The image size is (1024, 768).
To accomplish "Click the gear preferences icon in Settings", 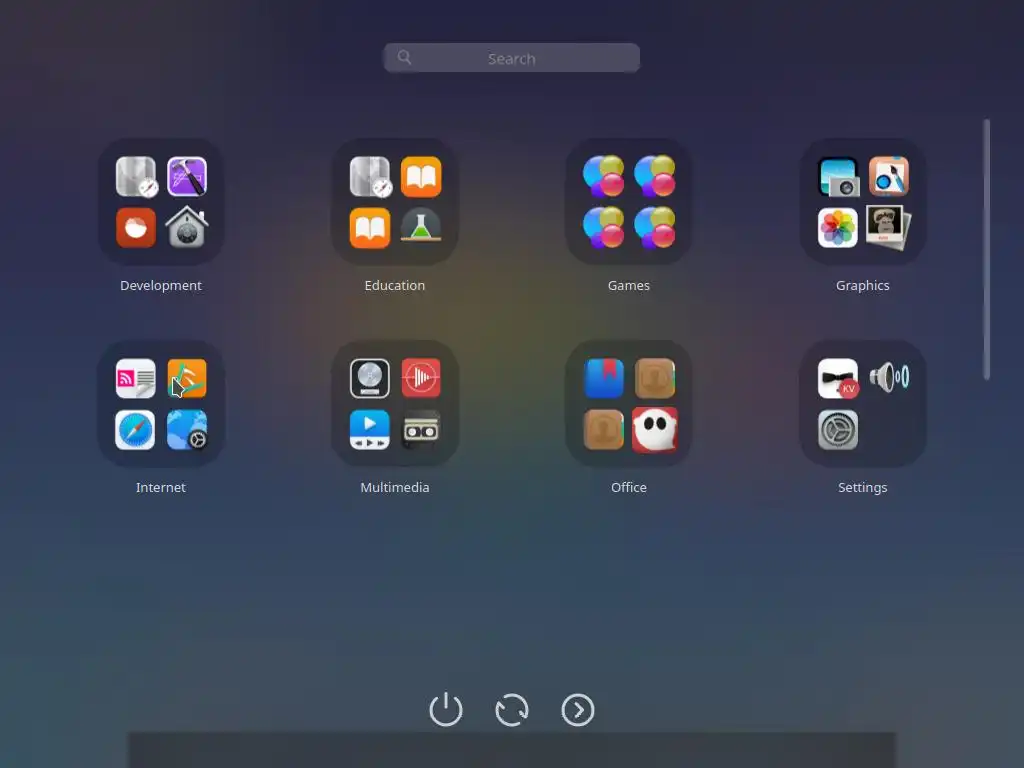I will 838,430.
